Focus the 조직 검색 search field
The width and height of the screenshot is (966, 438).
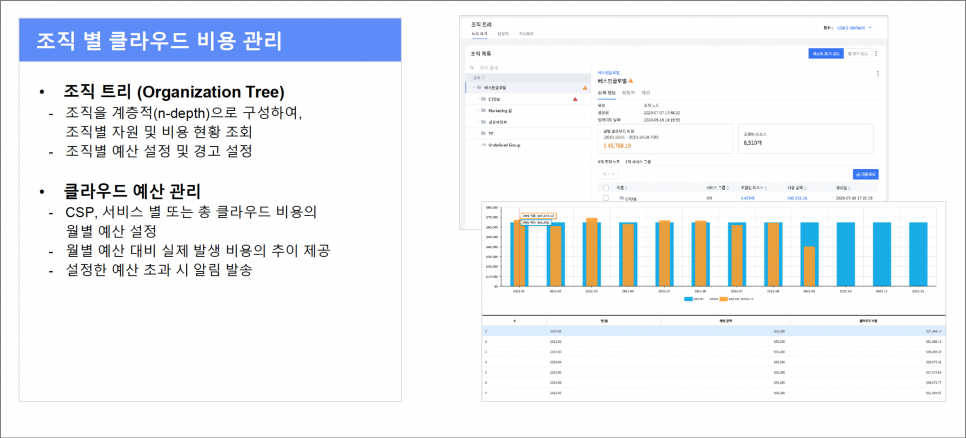(x=530, y=68)
